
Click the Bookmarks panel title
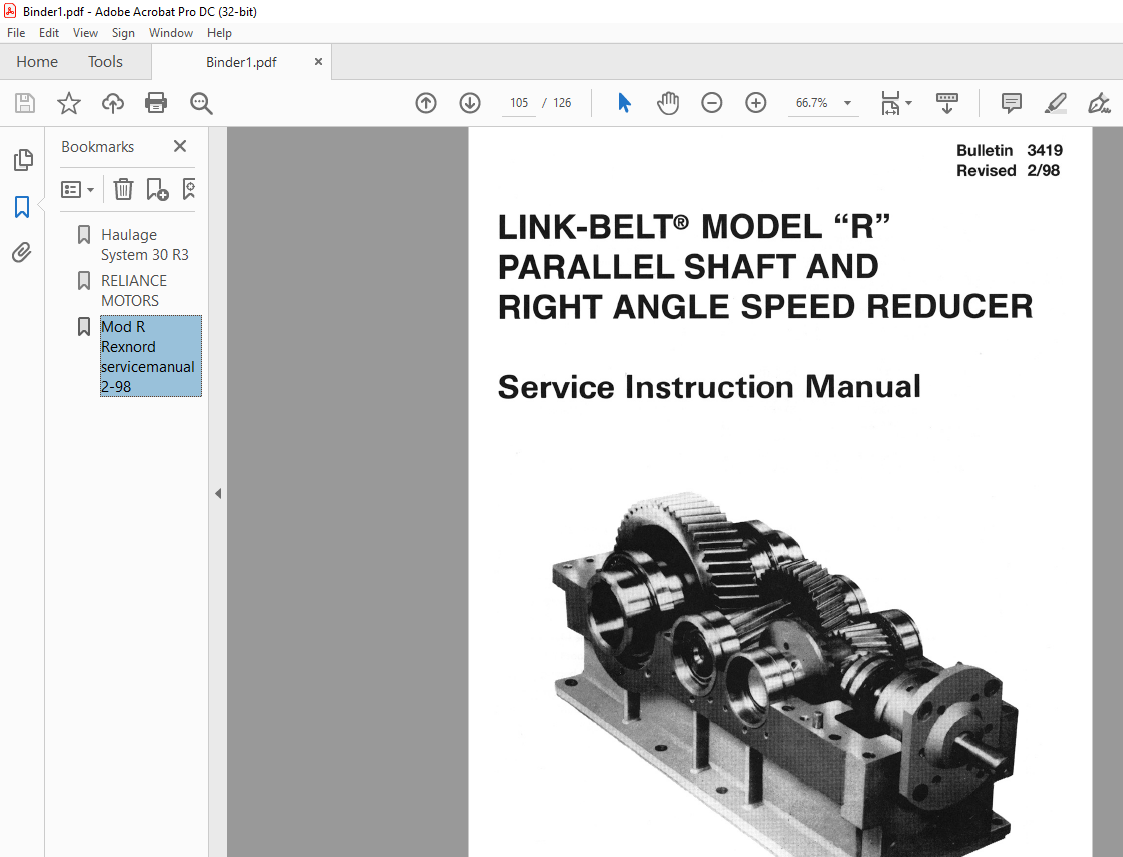pyautogui.click(x=97, y=147)
